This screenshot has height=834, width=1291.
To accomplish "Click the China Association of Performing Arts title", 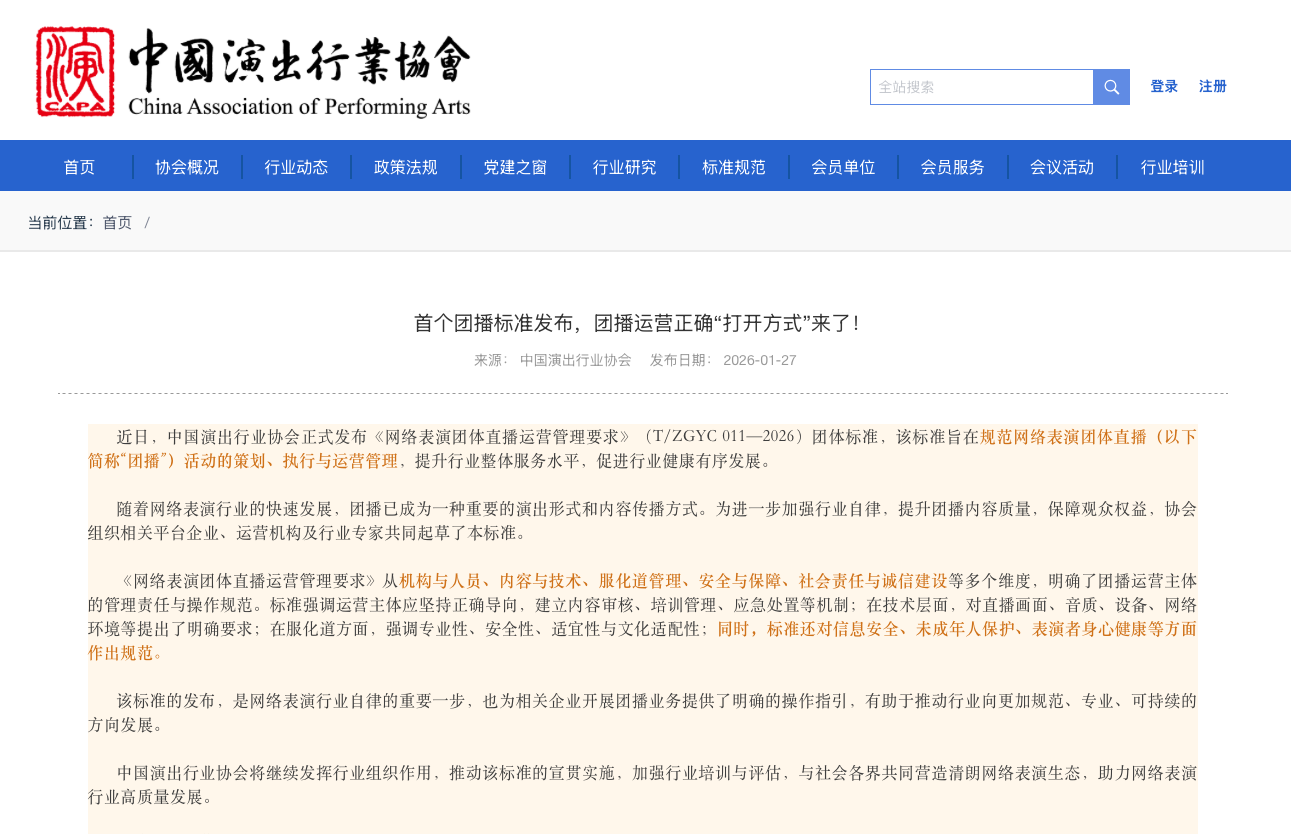I will click(299, 73).
